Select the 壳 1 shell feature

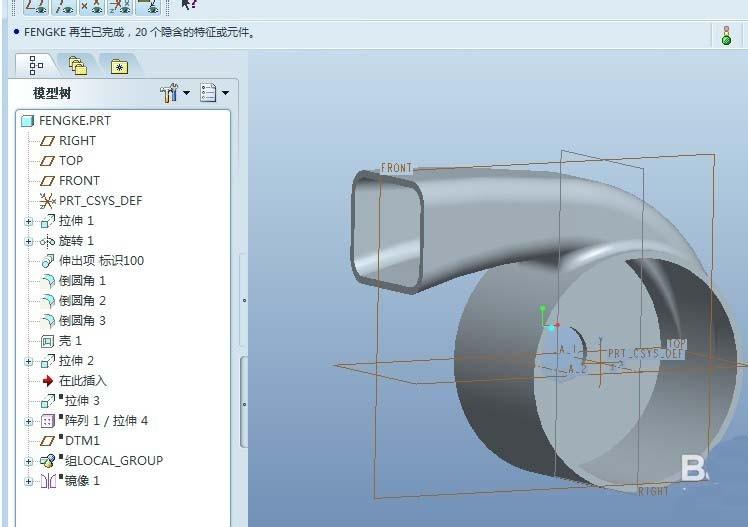pyautogui.click(x=70, y=341)
